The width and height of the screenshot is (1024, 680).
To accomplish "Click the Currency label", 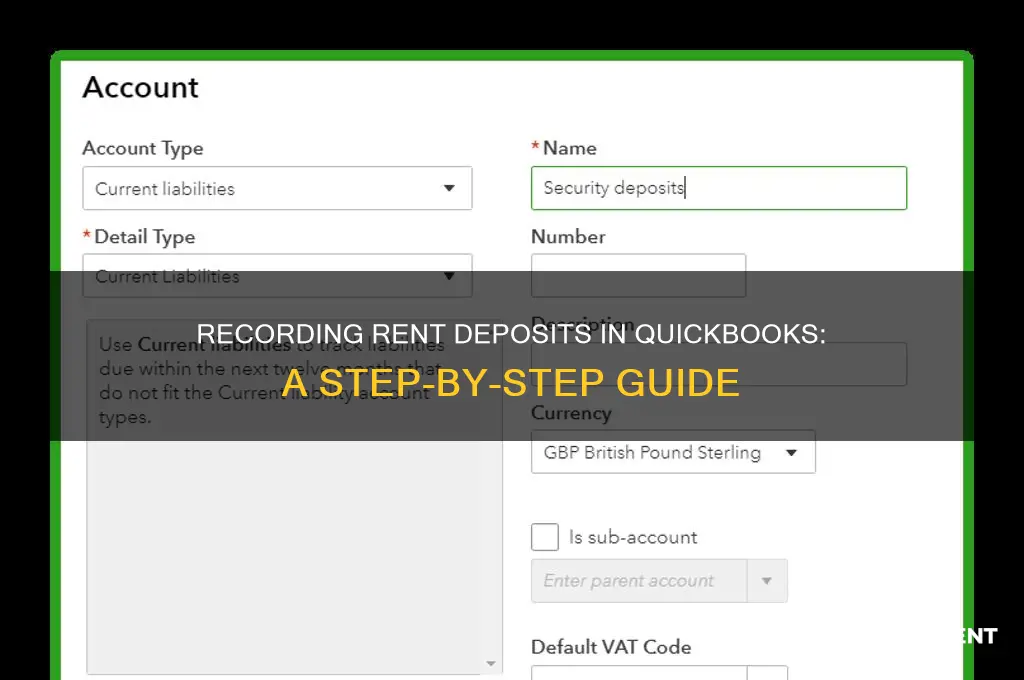I will pyautogui.click(x=571, y=413).
